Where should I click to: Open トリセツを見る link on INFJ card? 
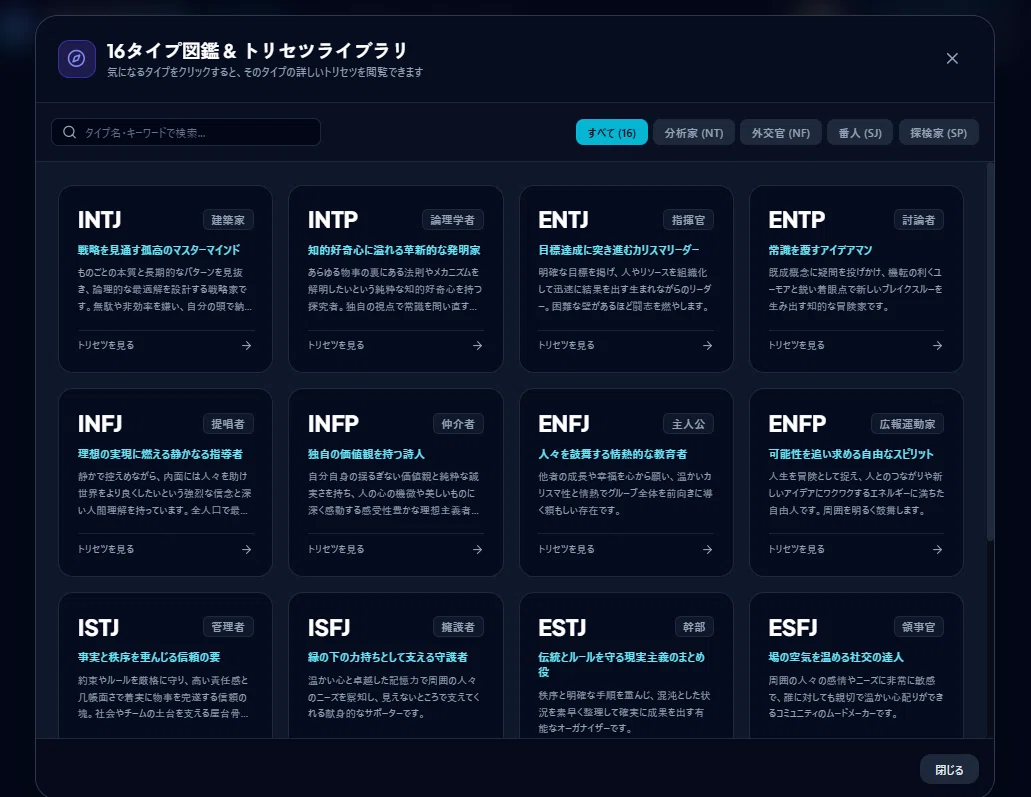tap(106, 549)
